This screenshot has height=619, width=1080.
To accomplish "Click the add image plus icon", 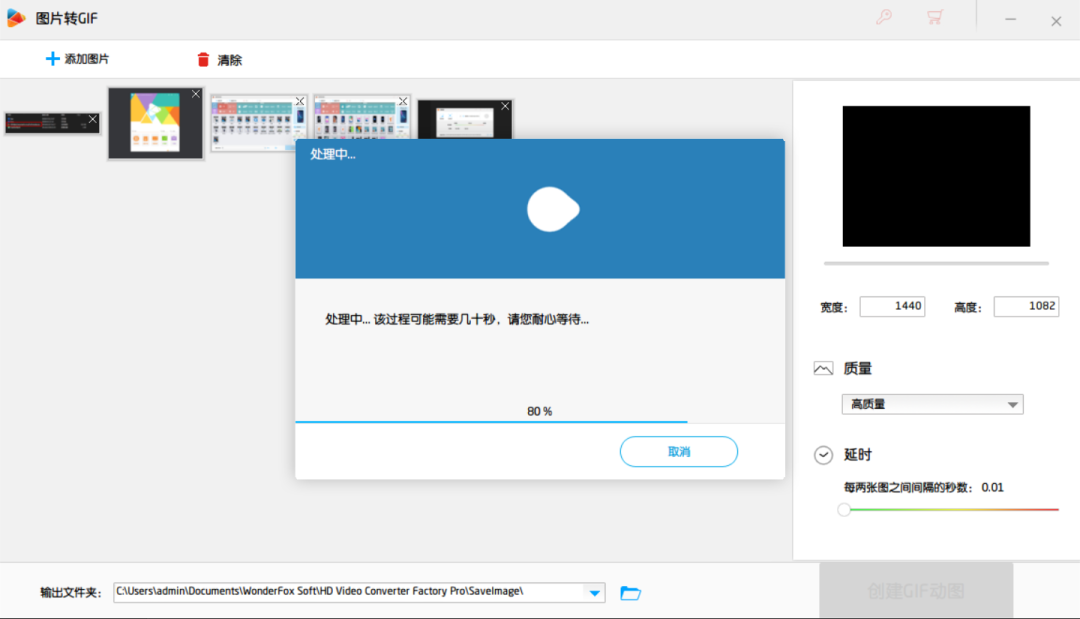I will click(52, 59).
